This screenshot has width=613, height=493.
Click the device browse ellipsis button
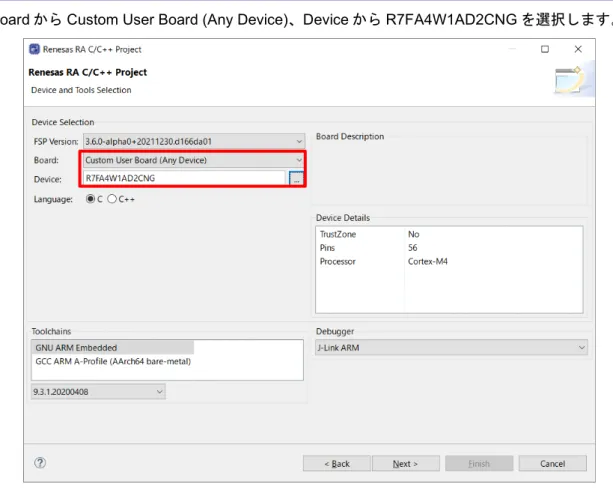tap(296, 179)
